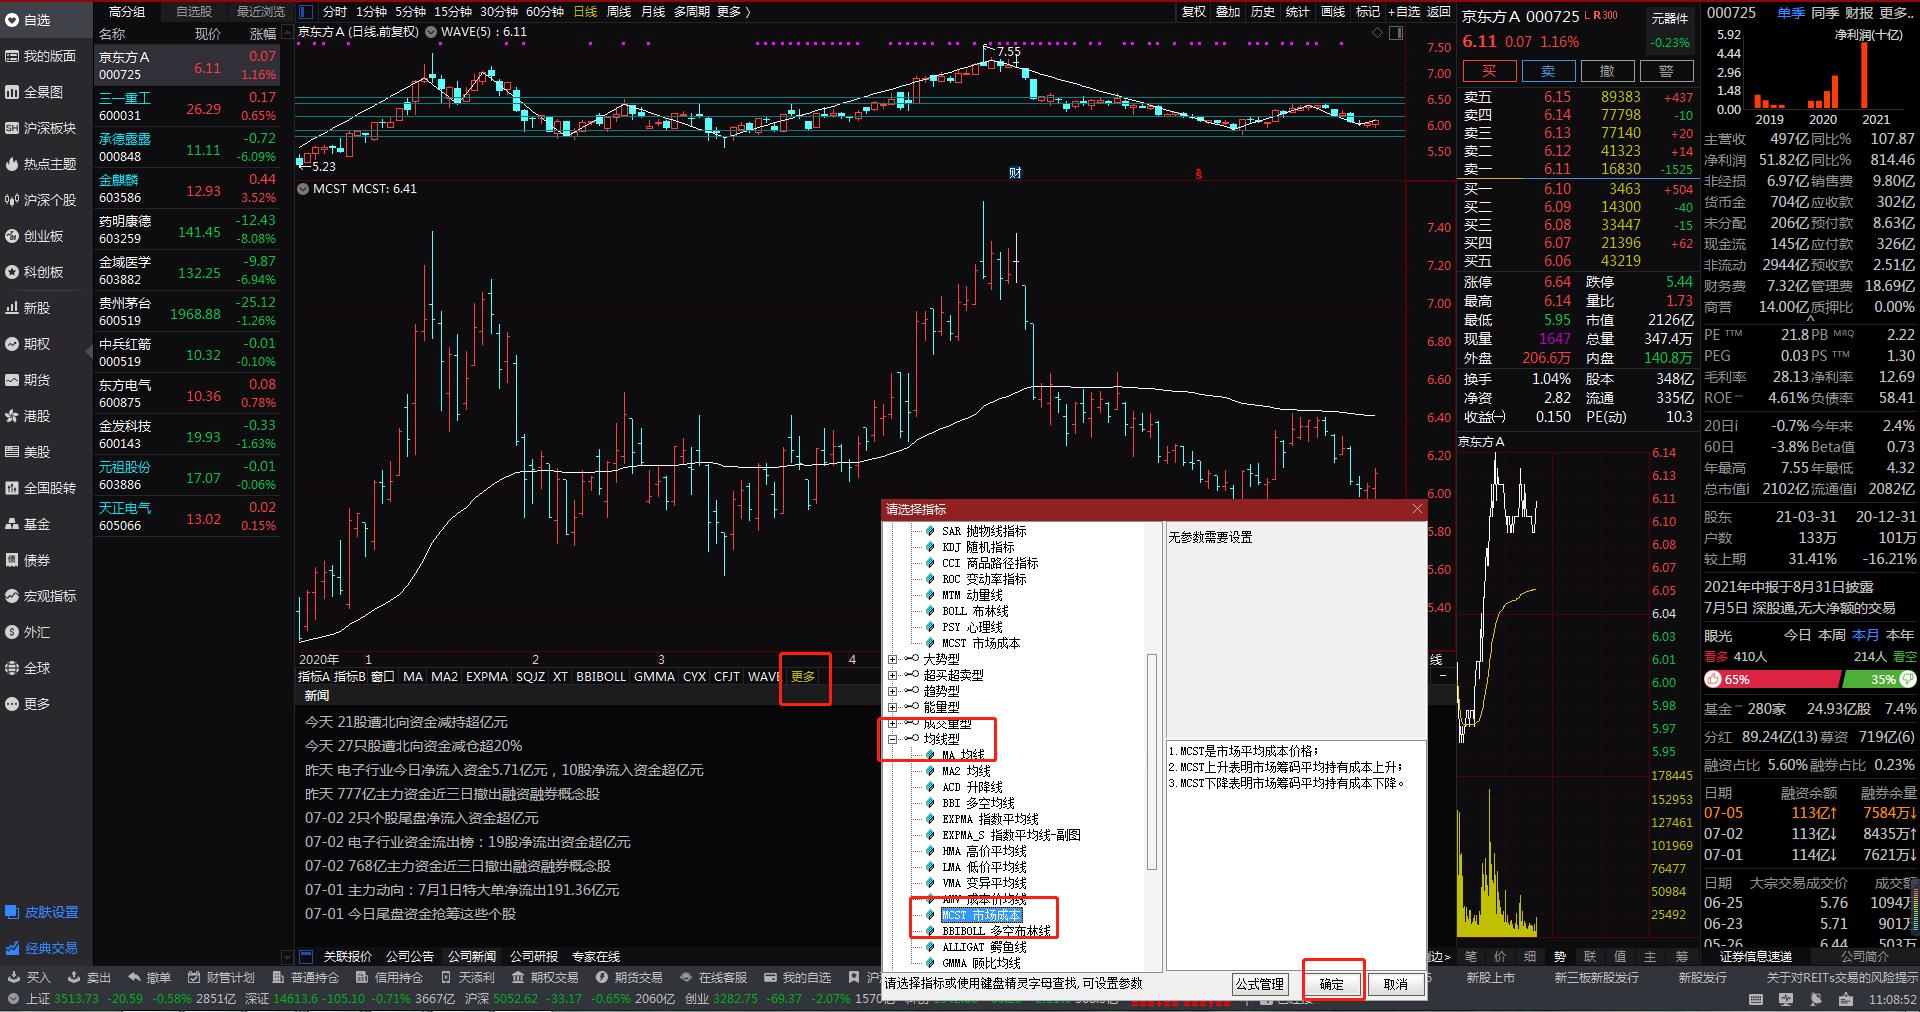Collapse the 均线型 indicator category
The image size is (1920, 1012).
[x=893, y=740]
